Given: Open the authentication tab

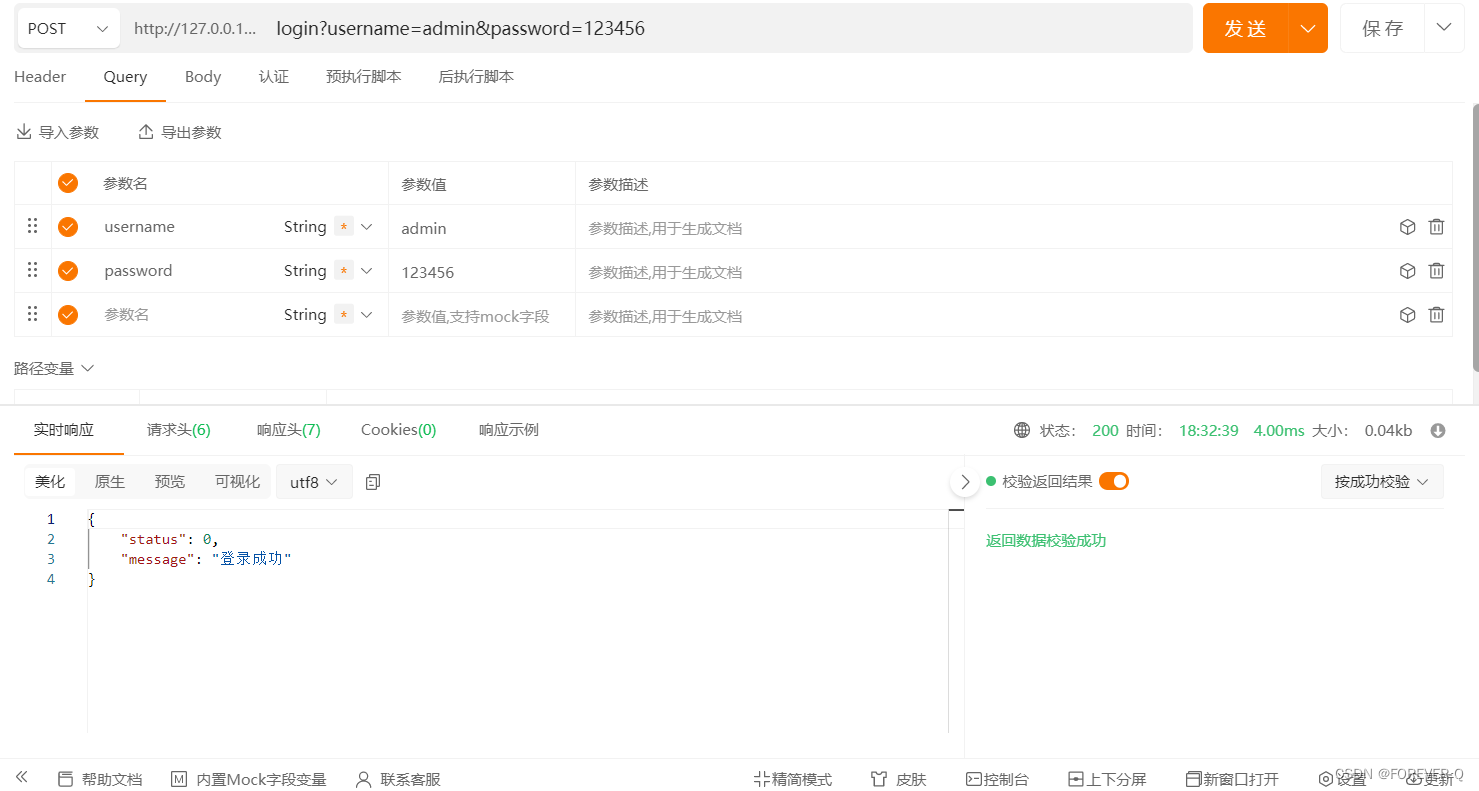Looking at the screenshot, I should (274, 77).
